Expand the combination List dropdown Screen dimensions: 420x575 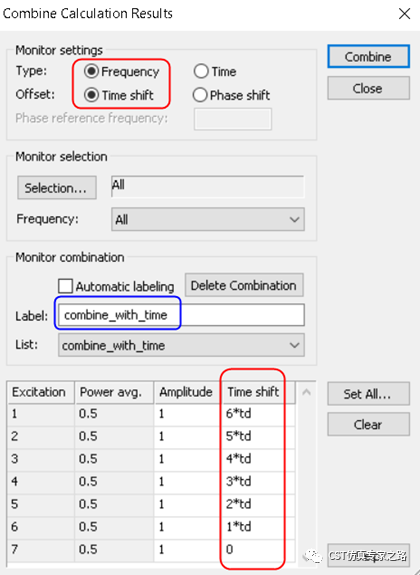click(x=181, y=345)
